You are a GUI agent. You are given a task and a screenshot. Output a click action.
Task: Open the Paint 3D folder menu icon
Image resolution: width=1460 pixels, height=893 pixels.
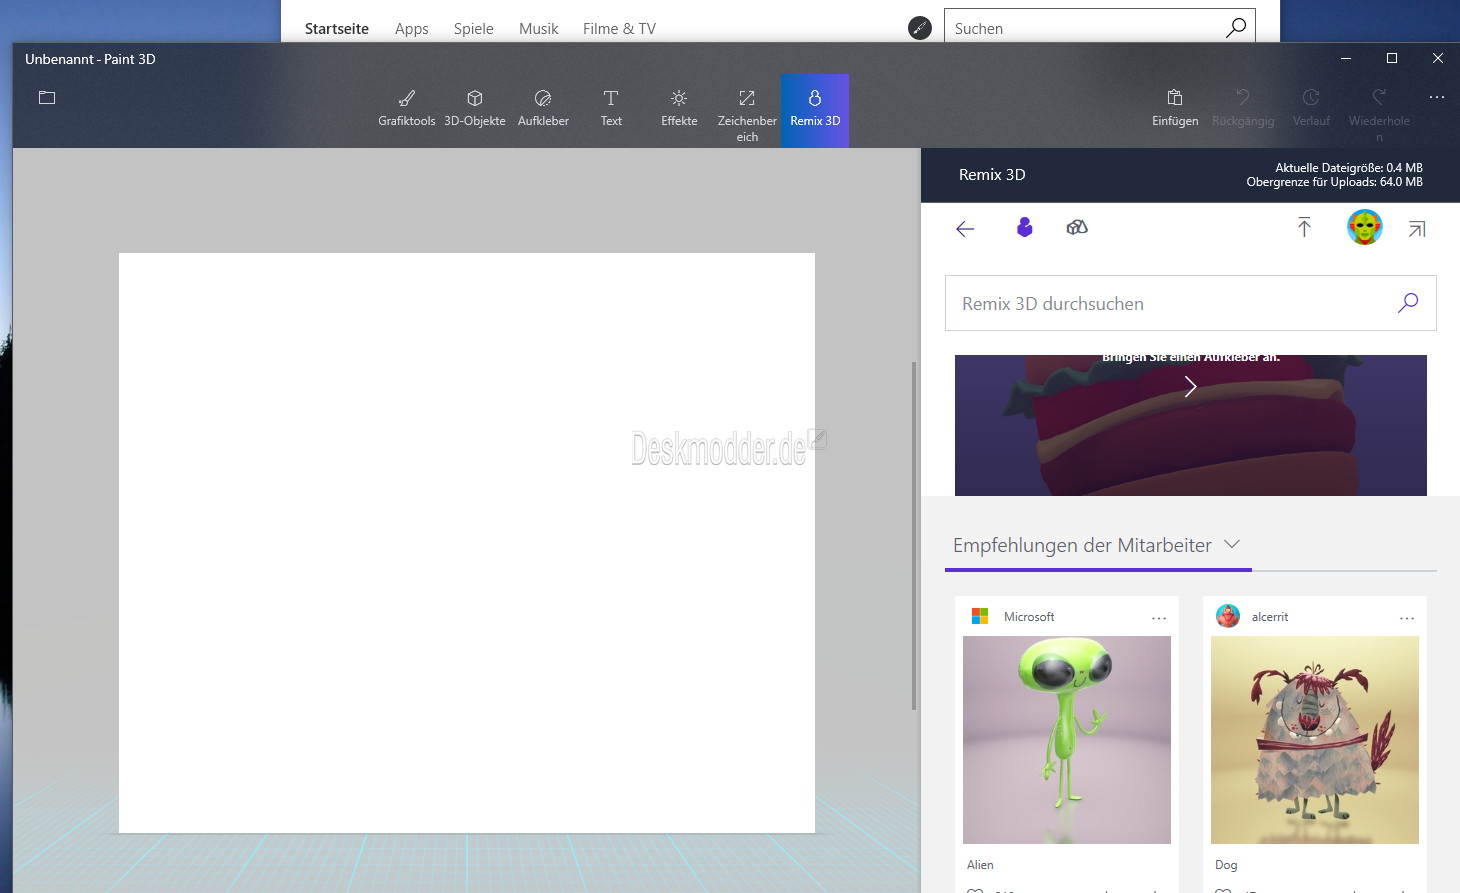tap(47, 98)
